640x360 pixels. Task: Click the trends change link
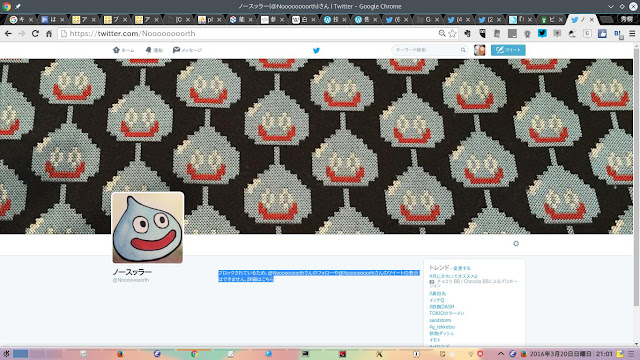462,268
